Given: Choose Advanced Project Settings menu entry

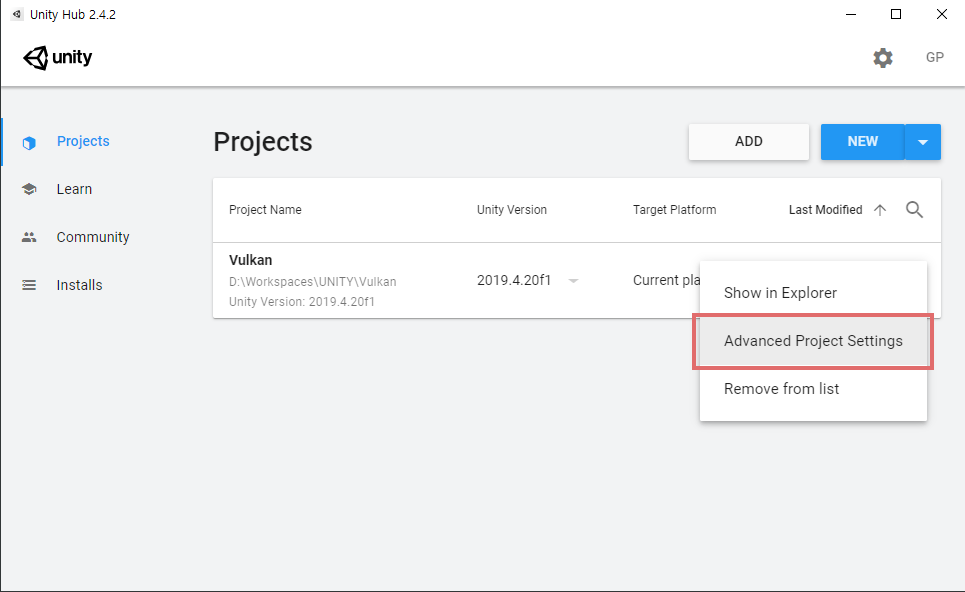Looking at the screenshot, I should click(813, 341).
